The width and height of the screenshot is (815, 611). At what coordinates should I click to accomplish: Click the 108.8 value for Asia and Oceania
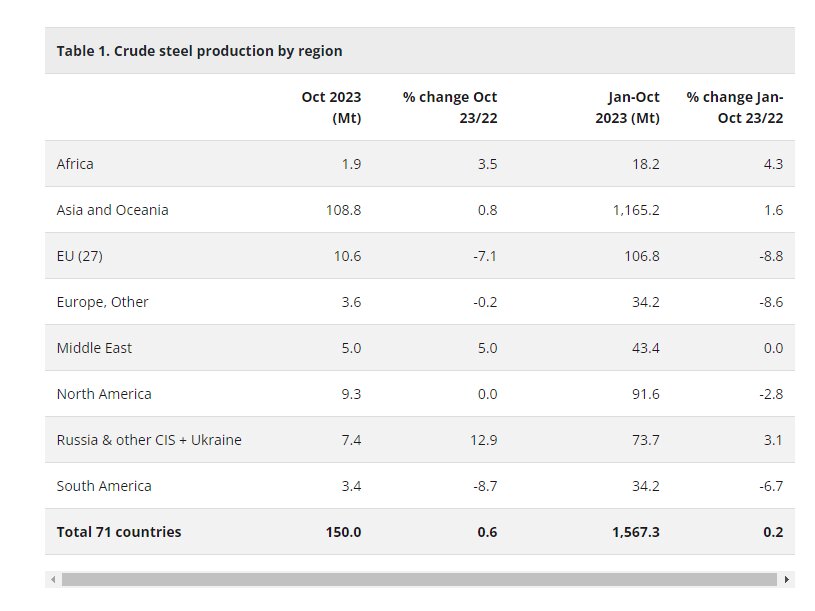point(344,210)
